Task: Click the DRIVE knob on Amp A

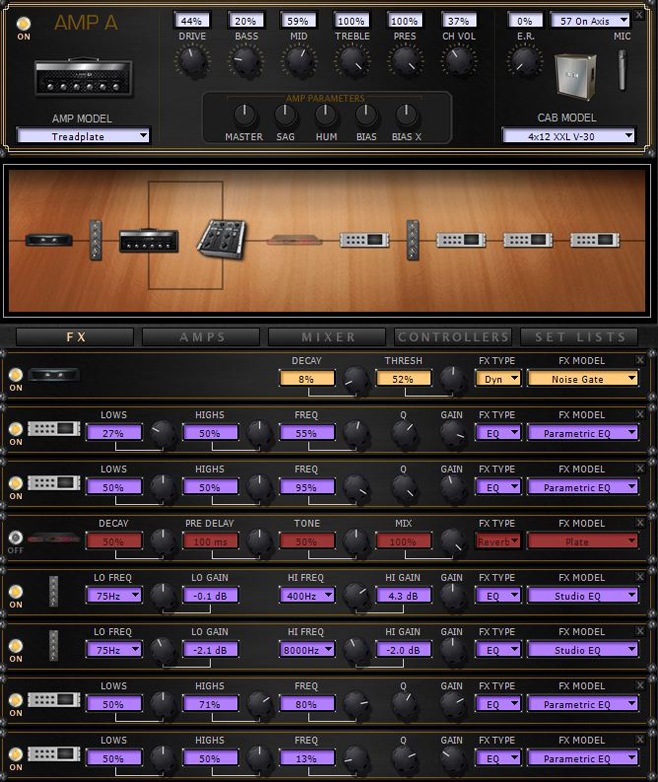Action: coord(192,61)
